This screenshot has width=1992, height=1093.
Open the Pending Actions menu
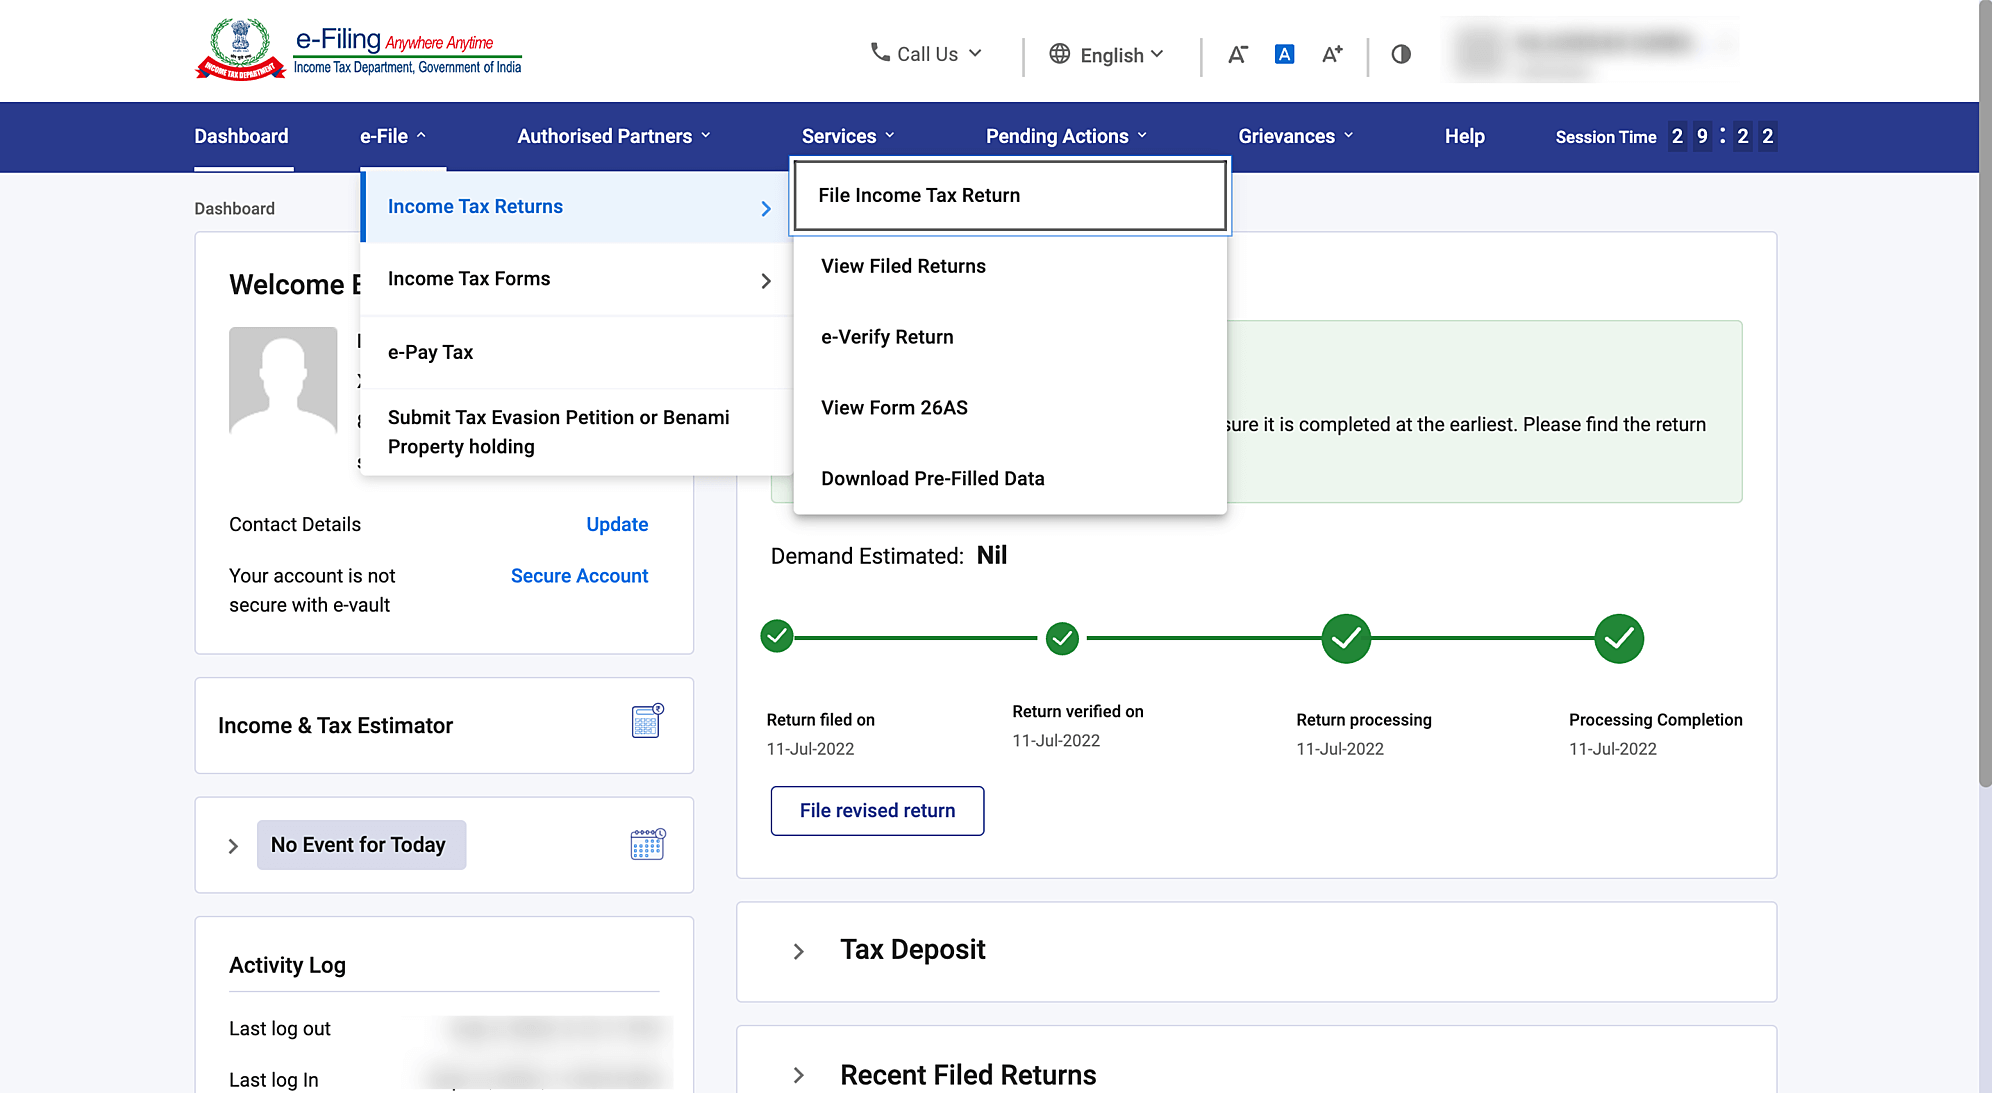(1066, 136)
